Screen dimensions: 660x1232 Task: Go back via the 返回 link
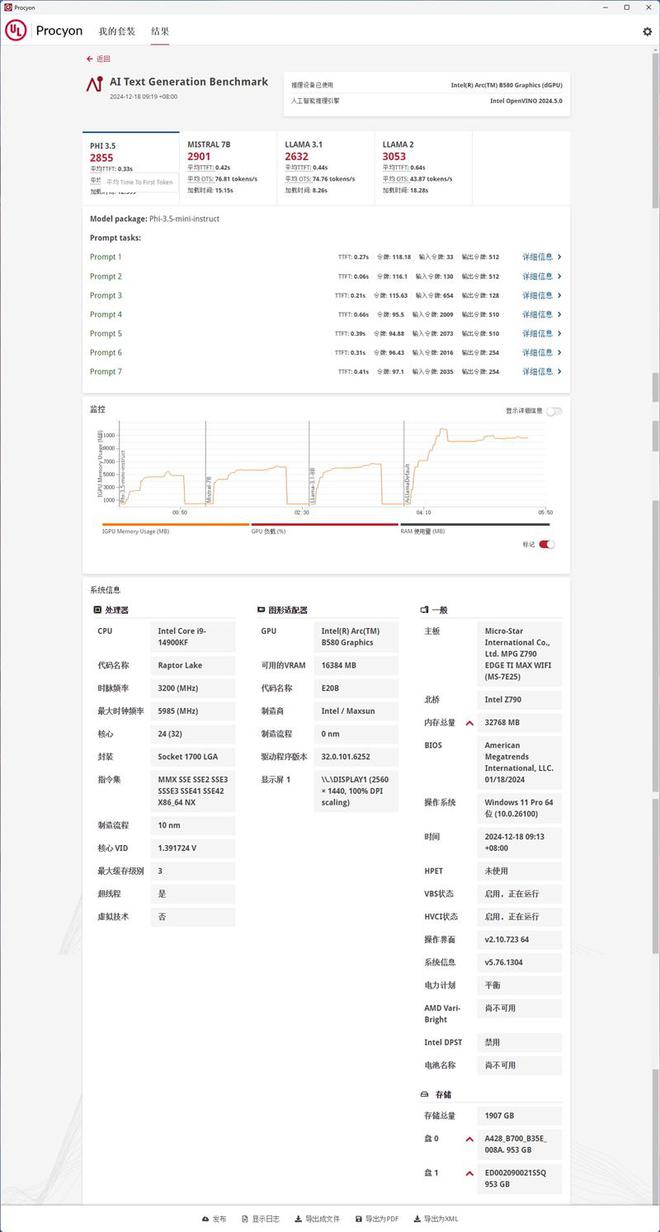[98, 59]
